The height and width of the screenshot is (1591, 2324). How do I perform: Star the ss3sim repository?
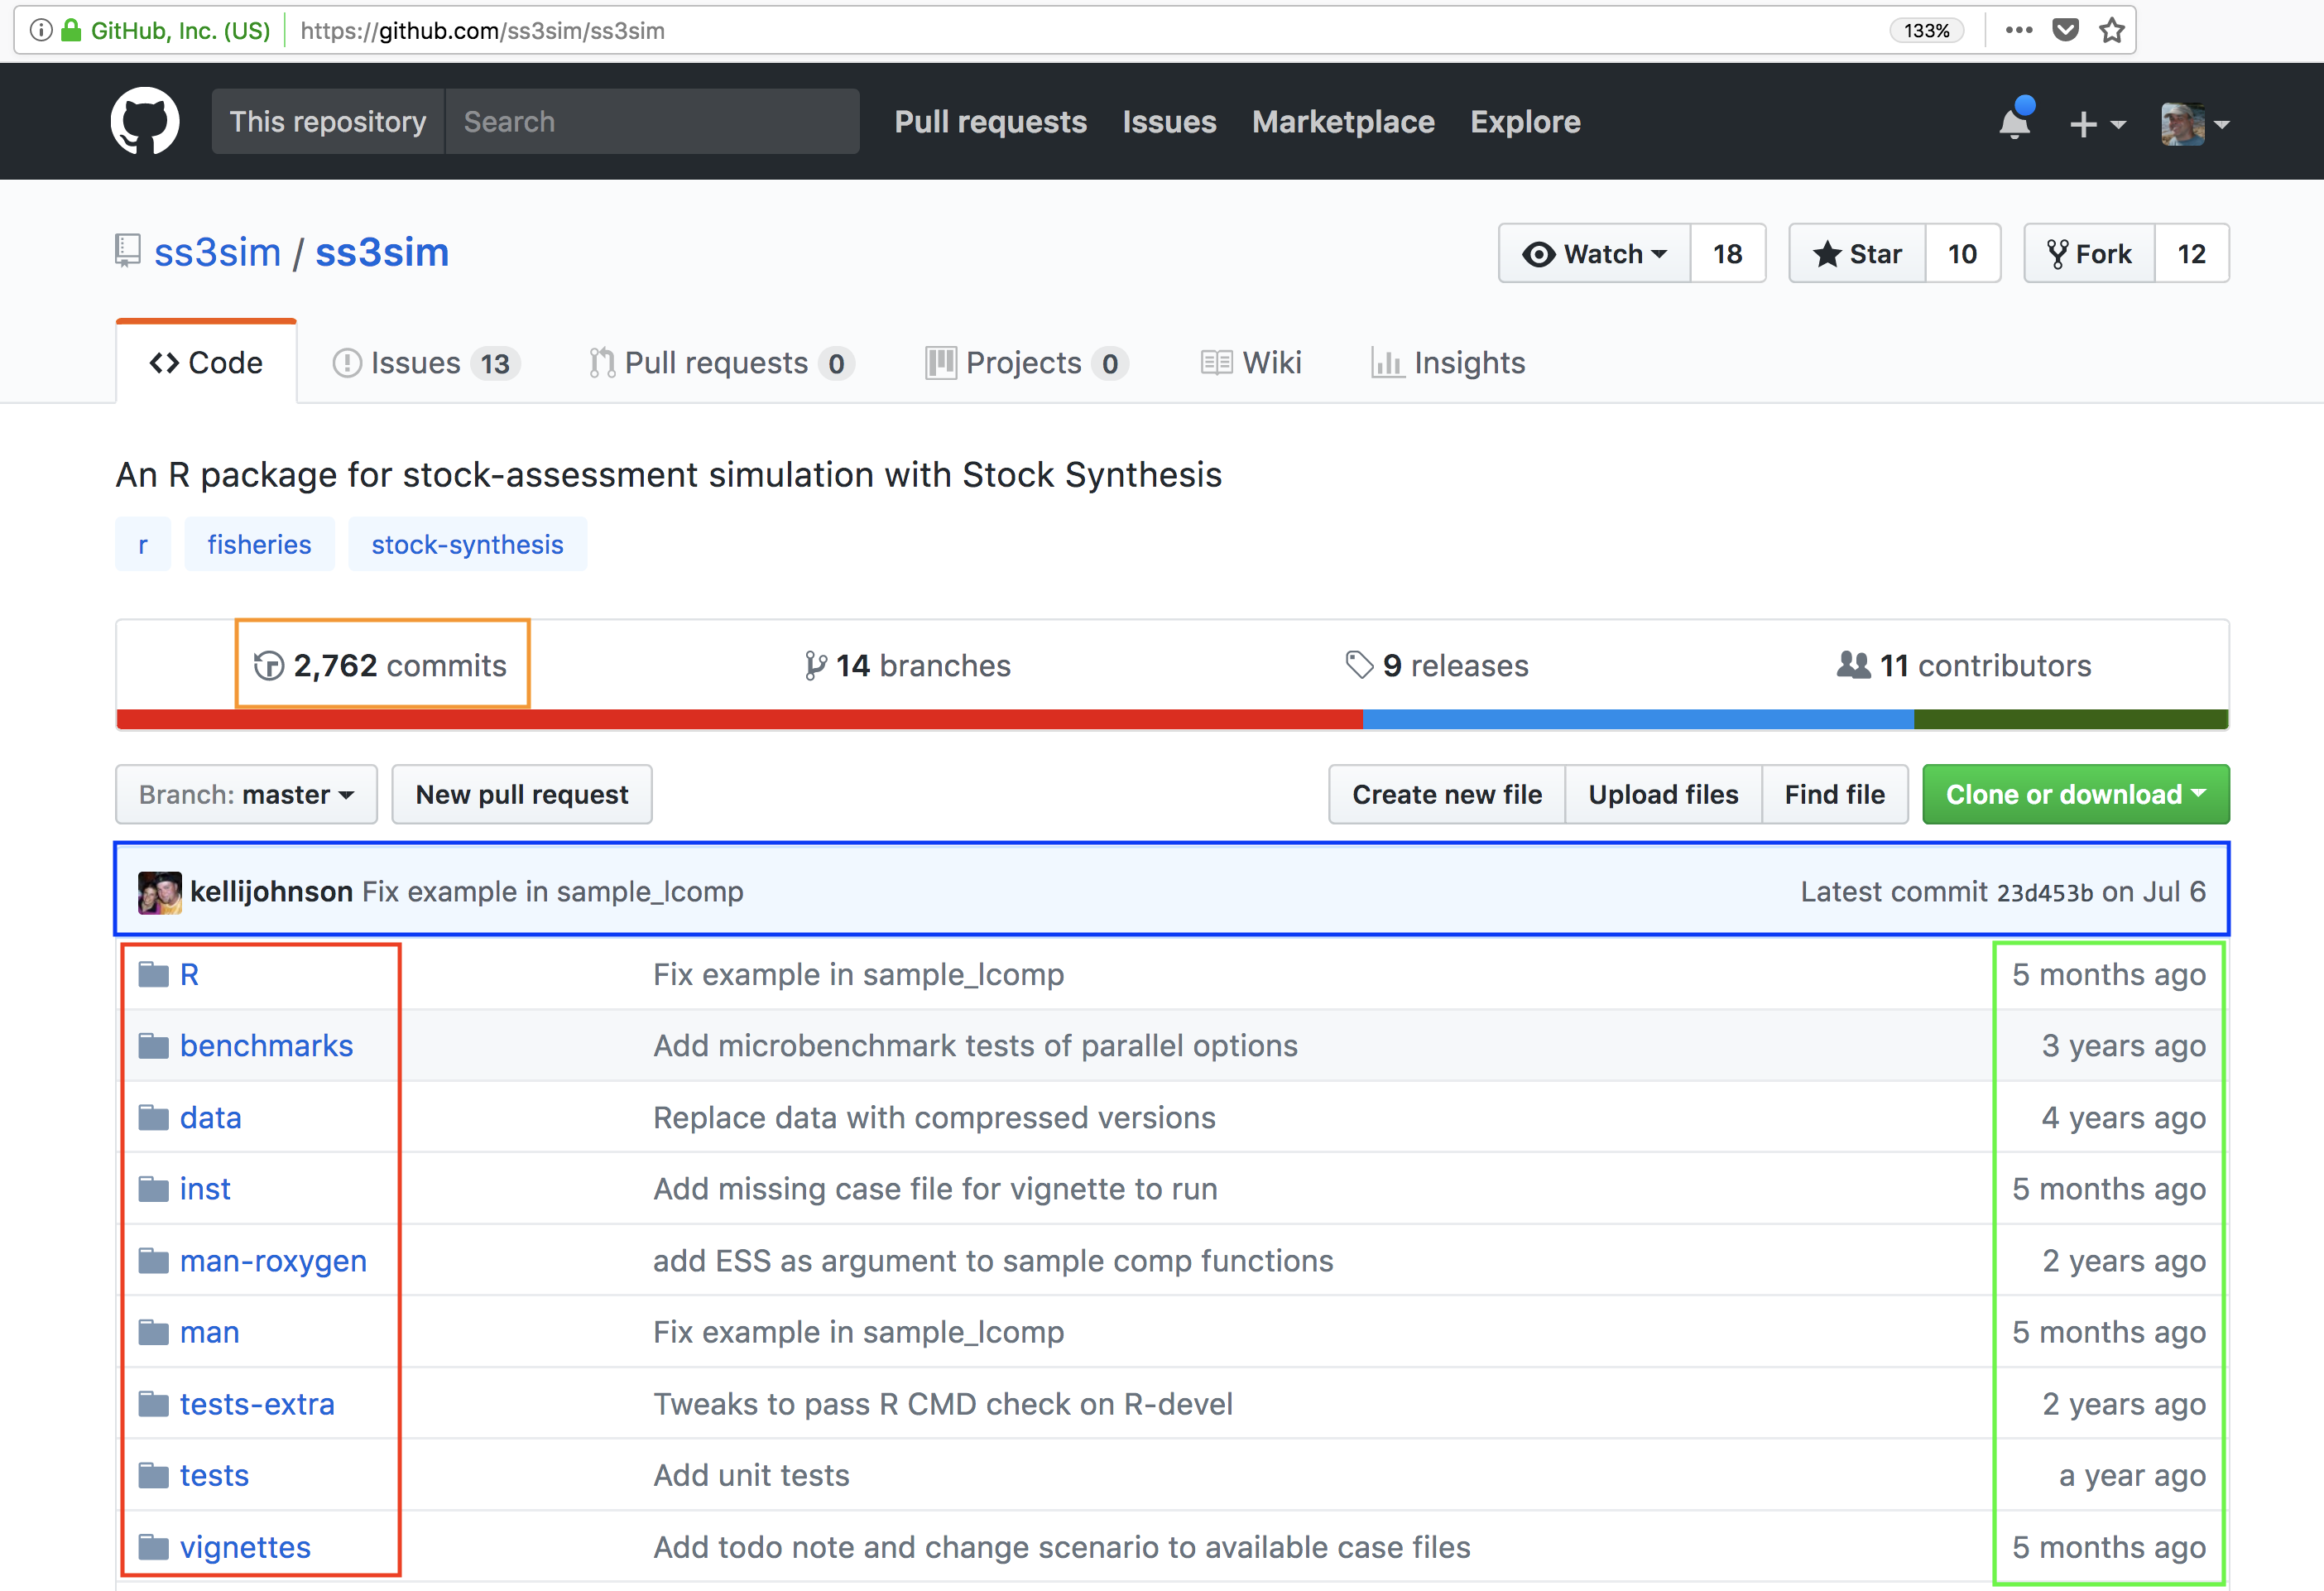pyautogui.click(x=1857, y=254)
